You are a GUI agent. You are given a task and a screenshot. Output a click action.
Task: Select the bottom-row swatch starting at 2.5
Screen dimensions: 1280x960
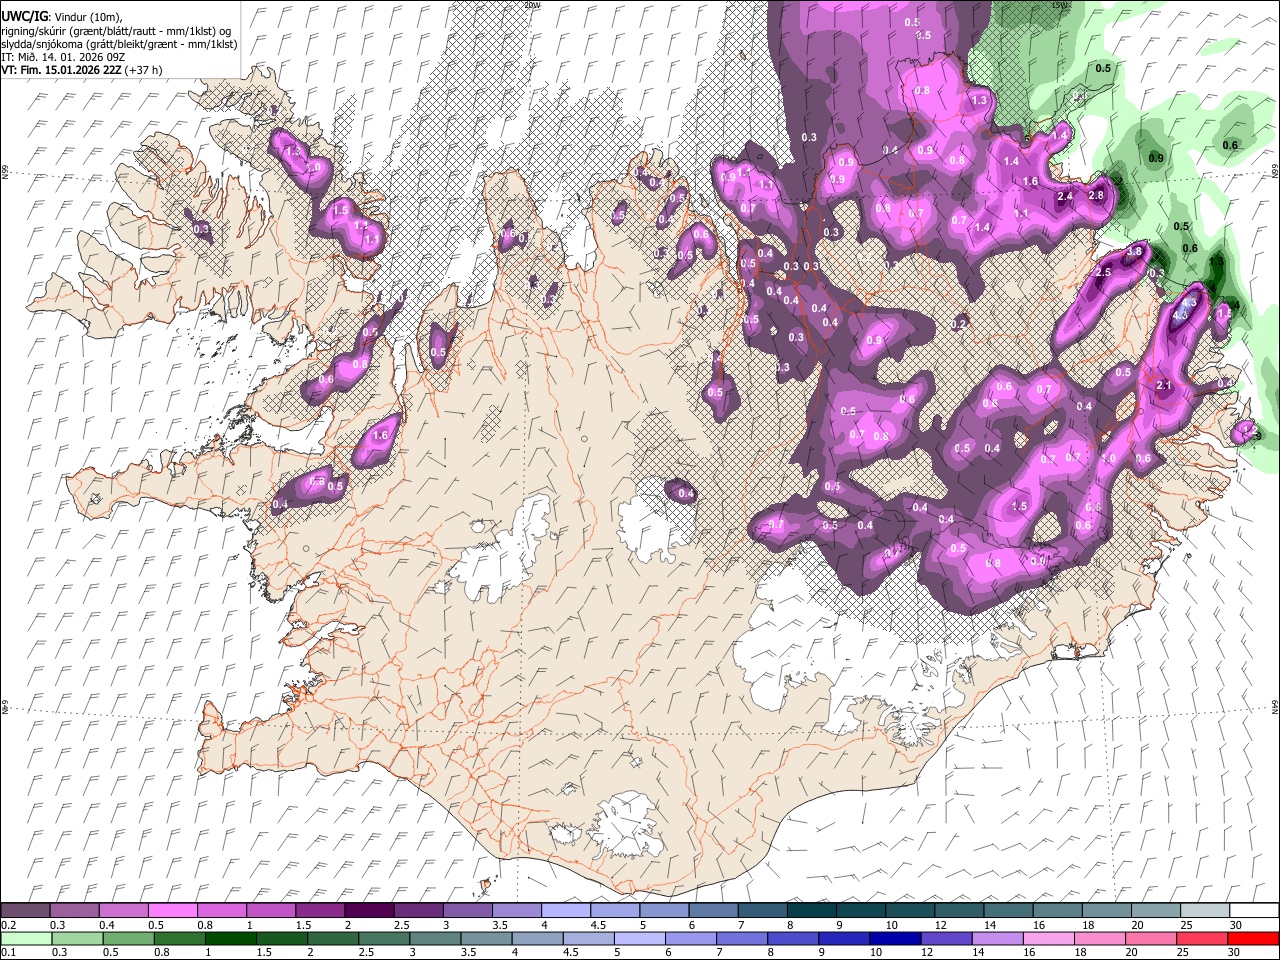[383, 938]
